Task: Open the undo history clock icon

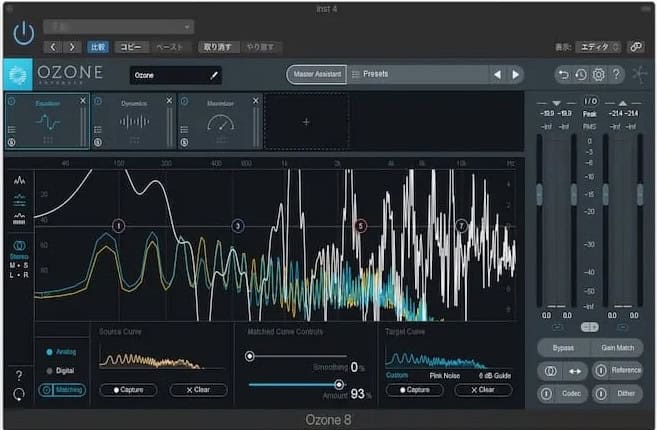Action: 581,75
